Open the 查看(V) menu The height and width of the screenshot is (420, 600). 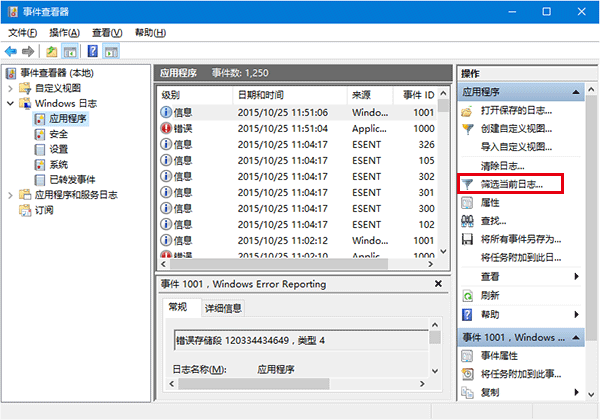[106, 32]
